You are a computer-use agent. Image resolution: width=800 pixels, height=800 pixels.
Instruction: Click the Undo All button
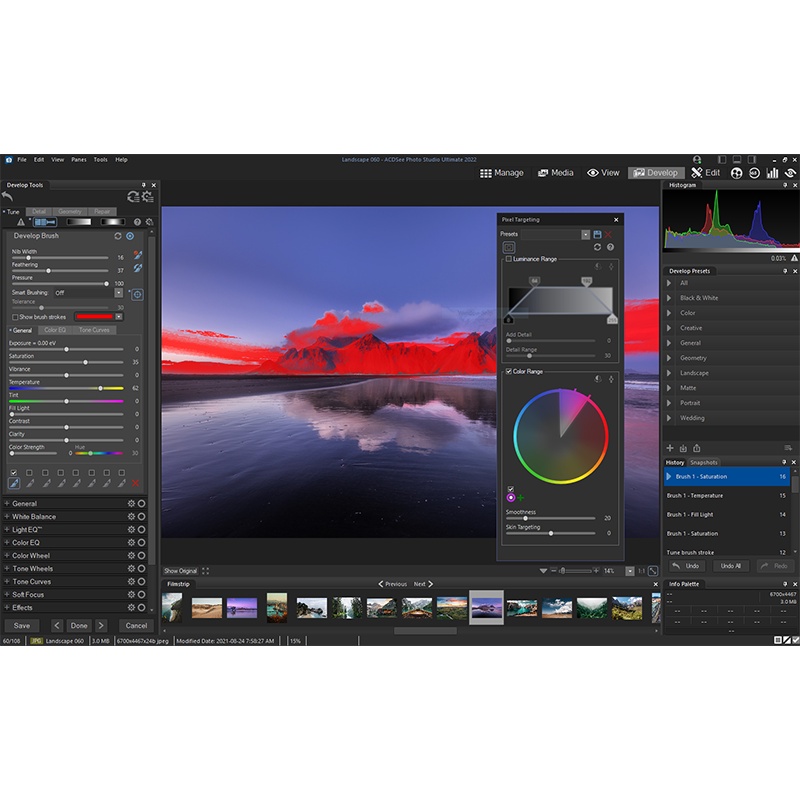click(x=730, y=566)
